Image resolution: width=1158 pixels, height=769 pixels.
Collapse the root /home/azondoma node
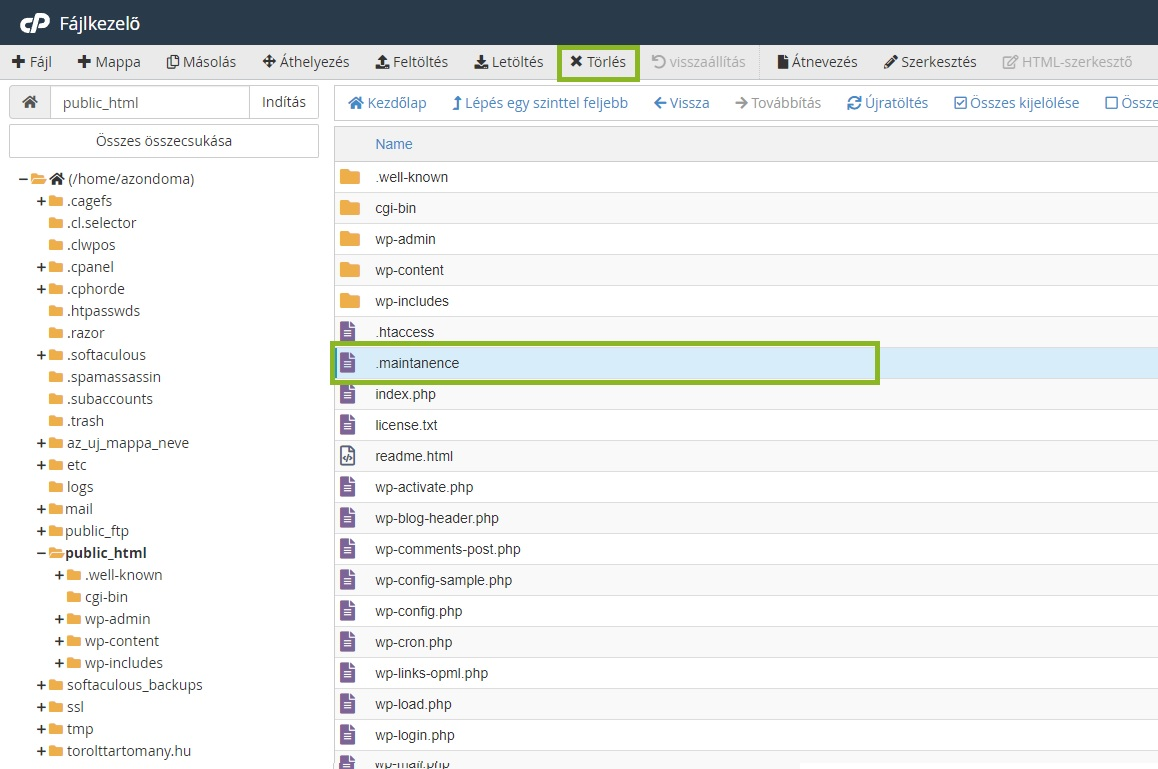23,179
